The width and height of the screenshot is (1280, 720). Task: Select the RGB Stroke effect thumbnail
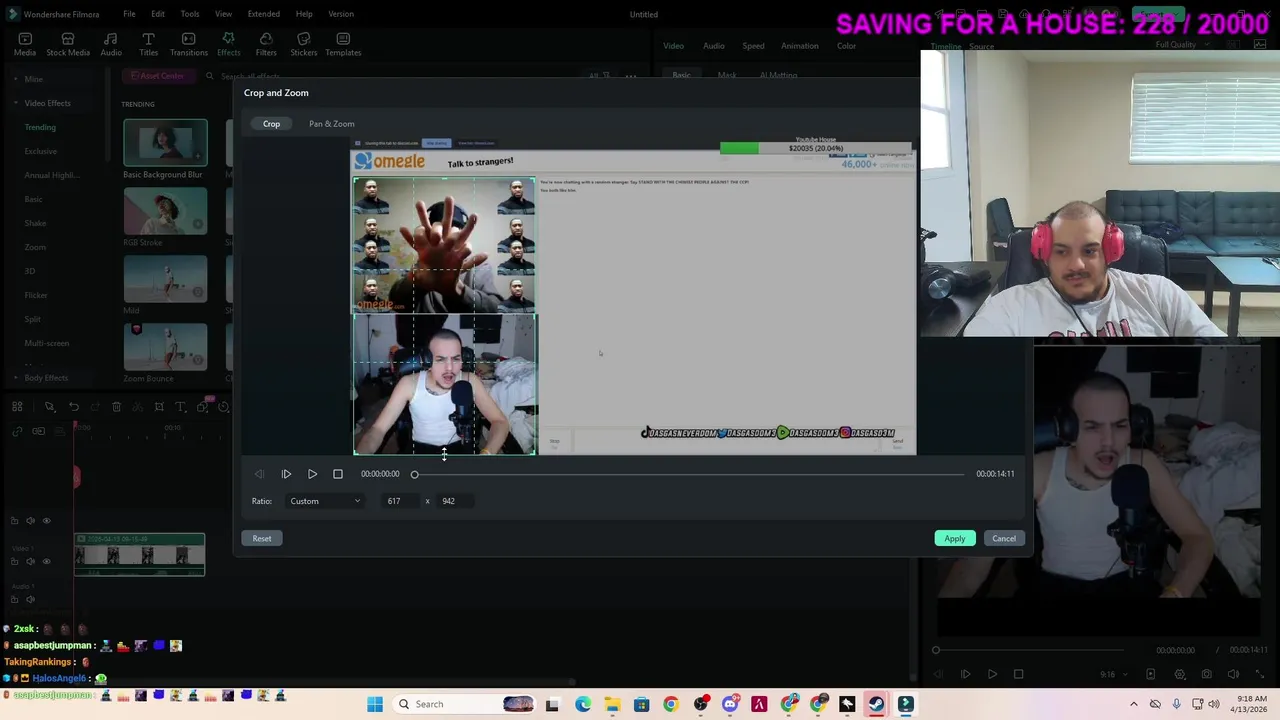(165, 210)
